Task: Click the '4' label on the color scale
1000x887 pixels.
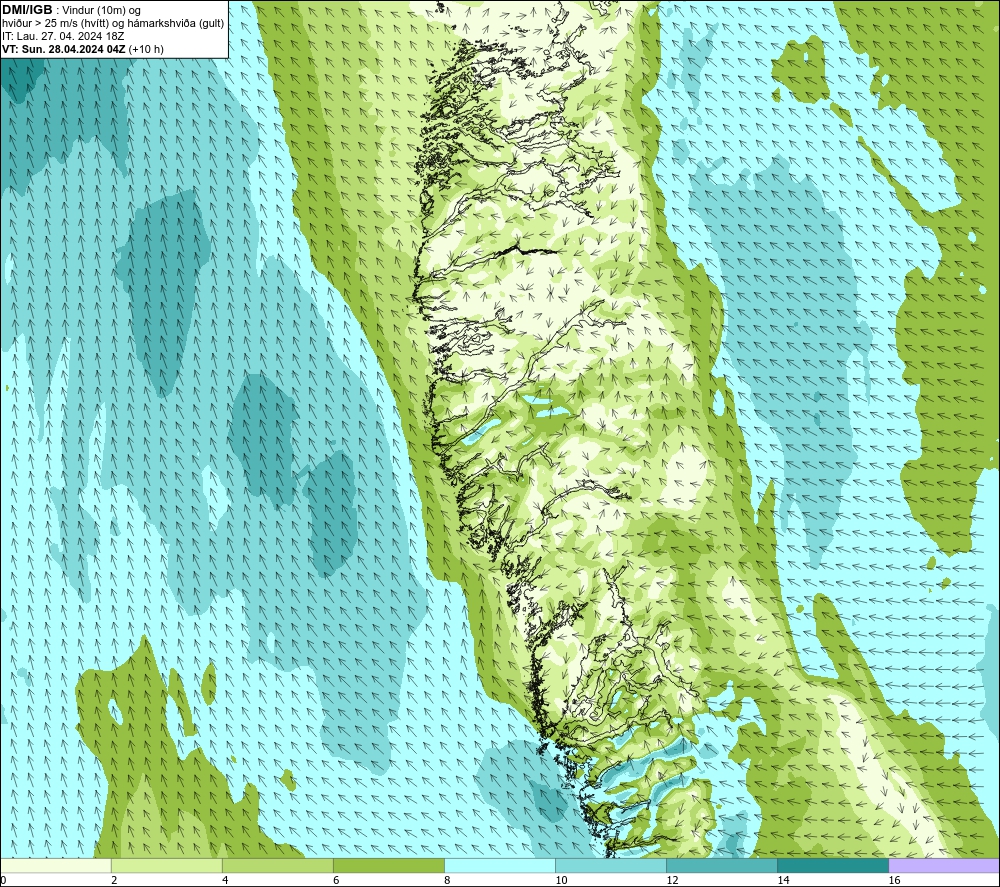Action: [225, 881]
